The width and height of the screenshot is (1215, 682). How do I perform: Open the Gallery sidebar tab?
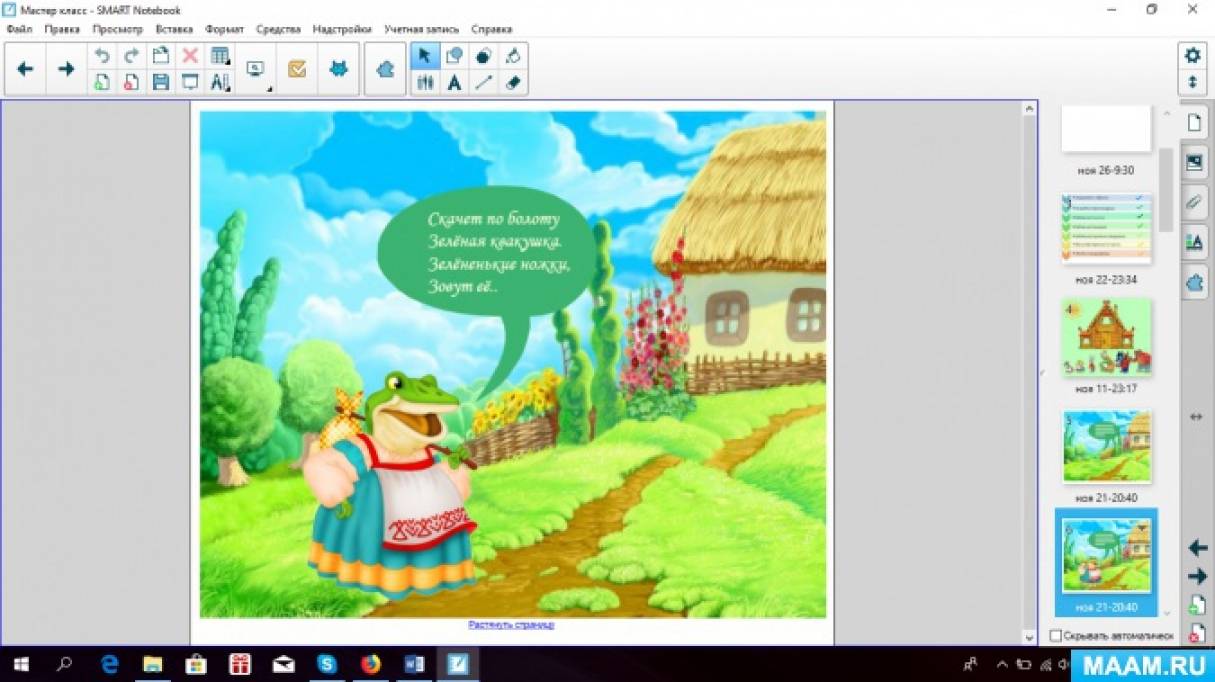coord(1194,162)
